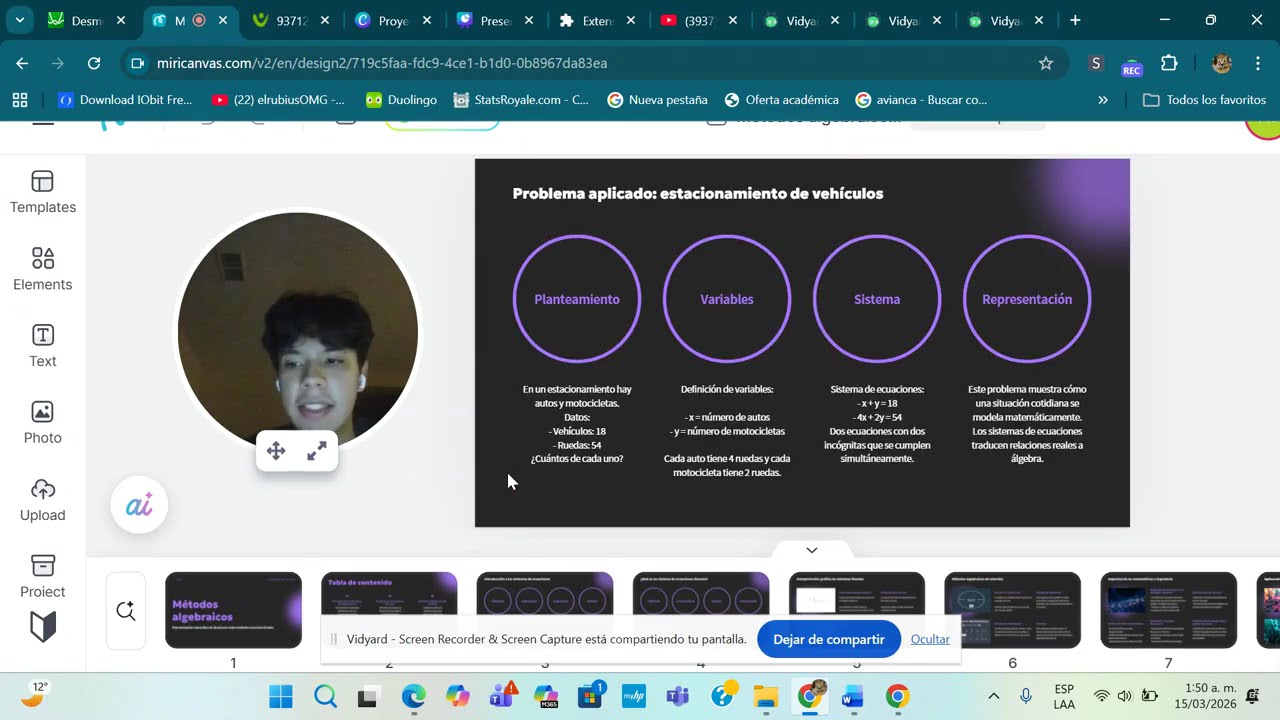Image resolution: width=1280 pixels, height=720 pixels.
Task: Click the Ocultar link
Action: coord(930,639)
